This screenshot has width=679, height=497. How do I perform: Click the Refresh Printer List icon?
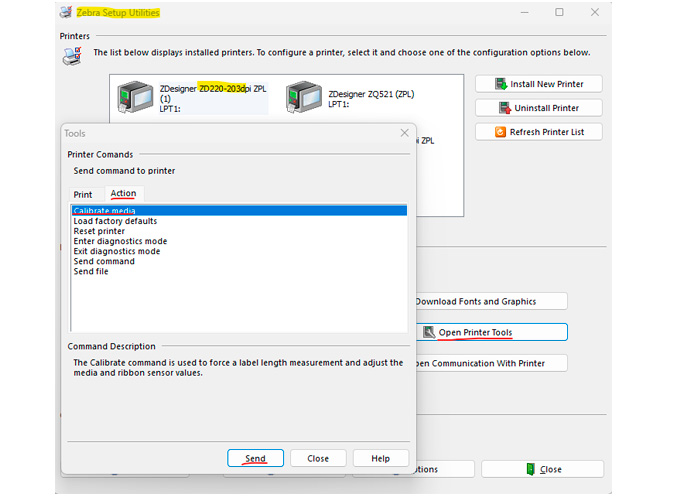tap(500, 132)
